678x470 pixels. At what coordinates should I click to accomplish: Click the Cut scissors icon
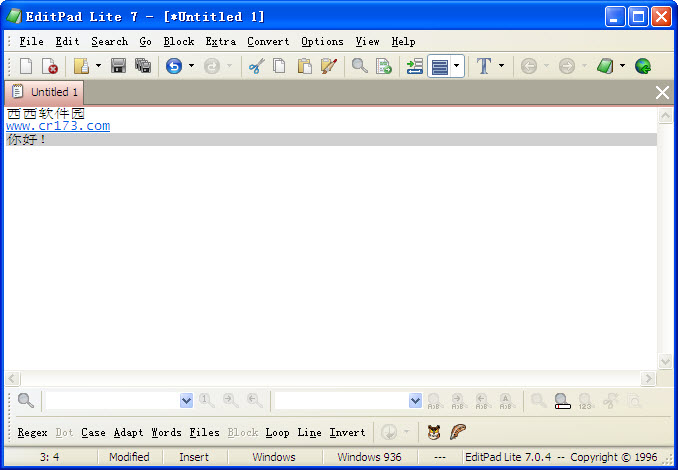click(256, 66)
